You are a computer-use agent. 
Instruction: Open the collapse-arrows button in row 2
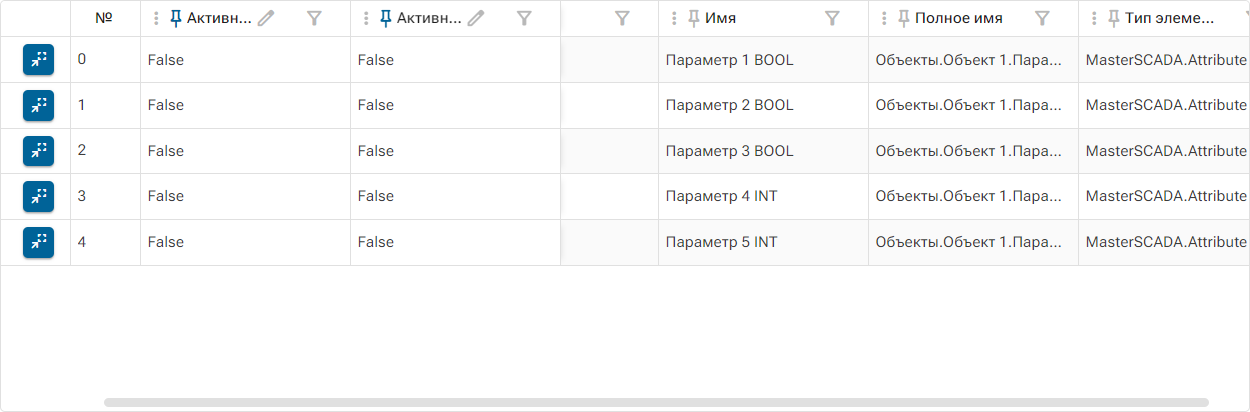[38, 151]
